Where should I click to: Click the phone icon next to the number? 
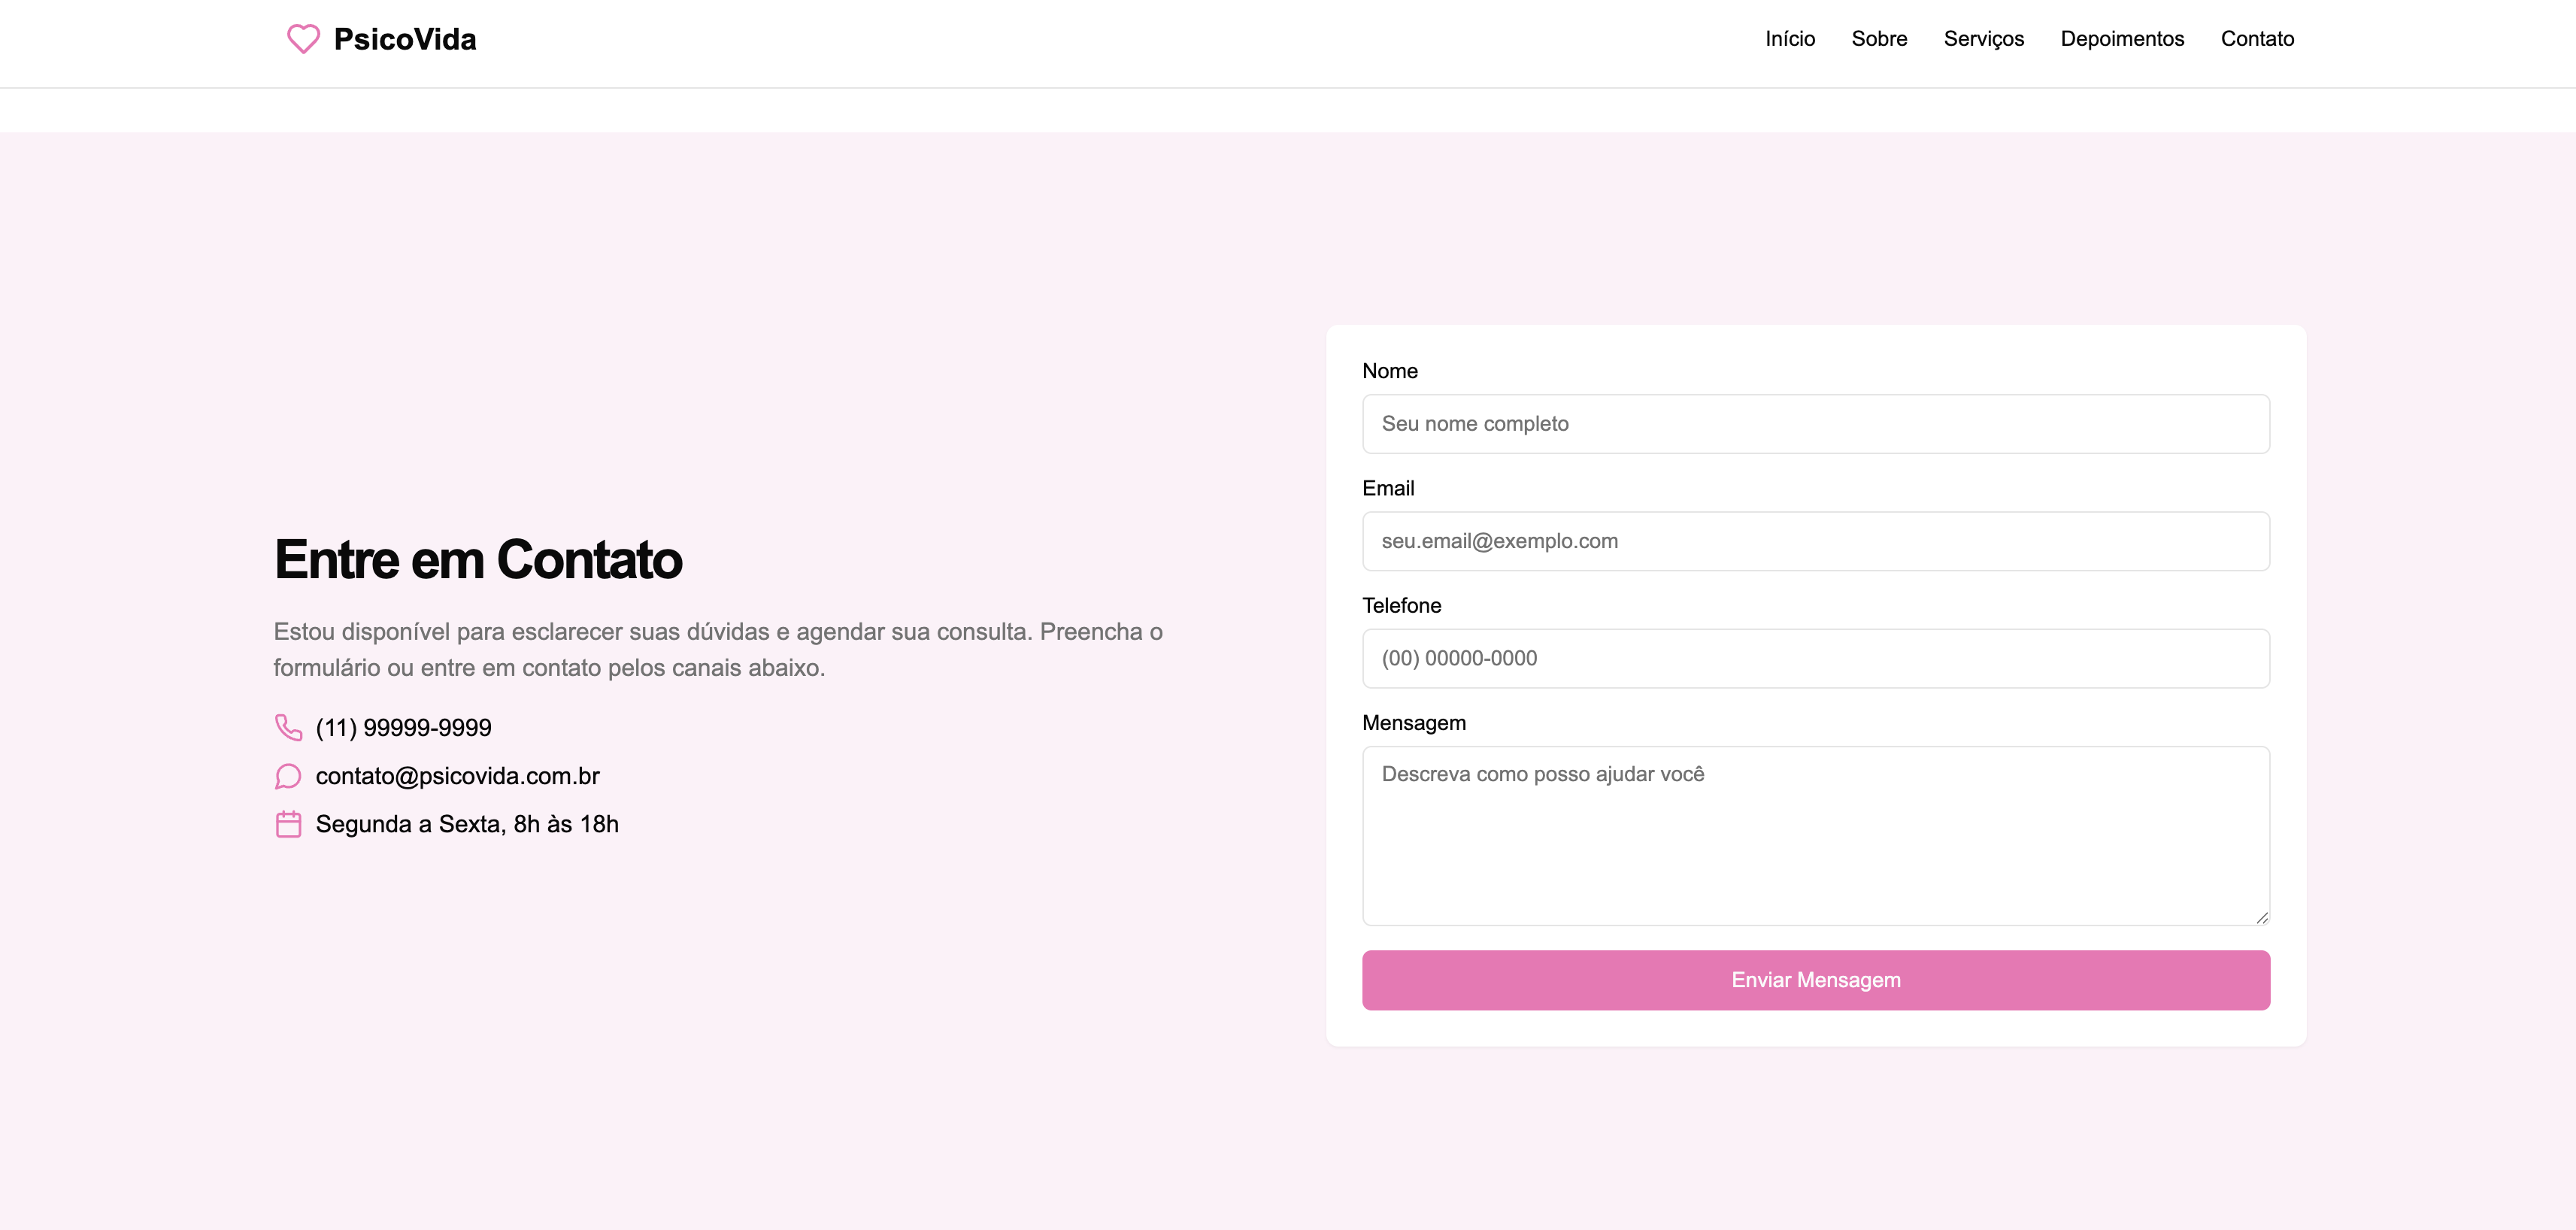[x=288, y=727]
